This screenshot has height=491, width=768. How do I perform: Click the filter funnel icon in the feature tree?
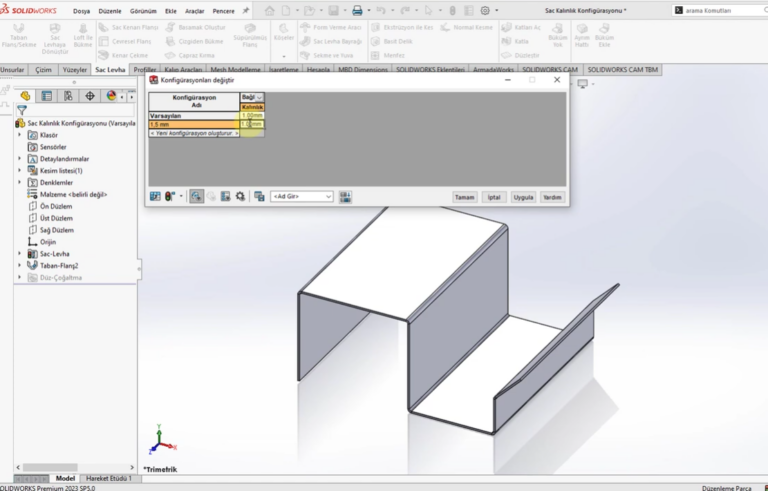tap(21, 110)
